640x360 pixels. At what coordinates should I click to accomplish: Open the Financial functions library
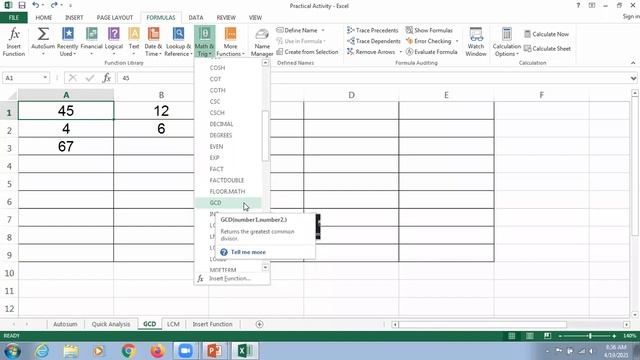tap(91, 42)
